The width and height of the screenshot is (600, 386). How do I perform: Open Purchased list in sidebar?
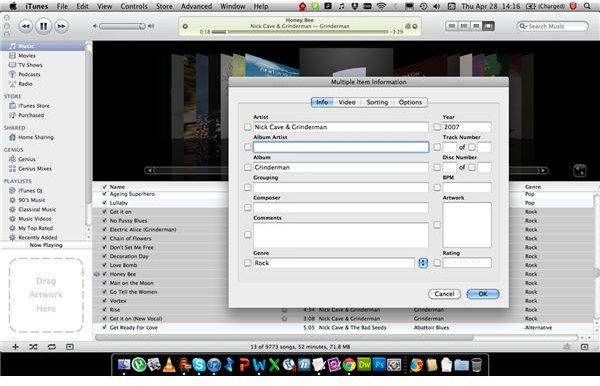click(x=31, y=115)
